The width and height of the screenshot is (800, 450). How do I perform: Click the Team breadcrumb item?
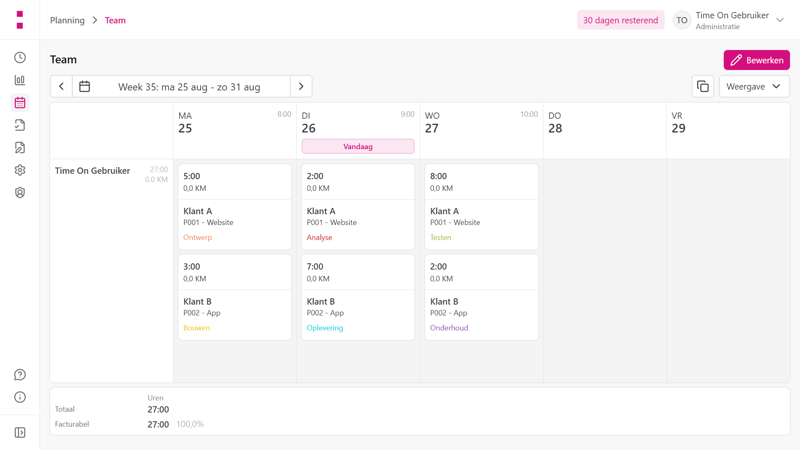tap(115, 20)
